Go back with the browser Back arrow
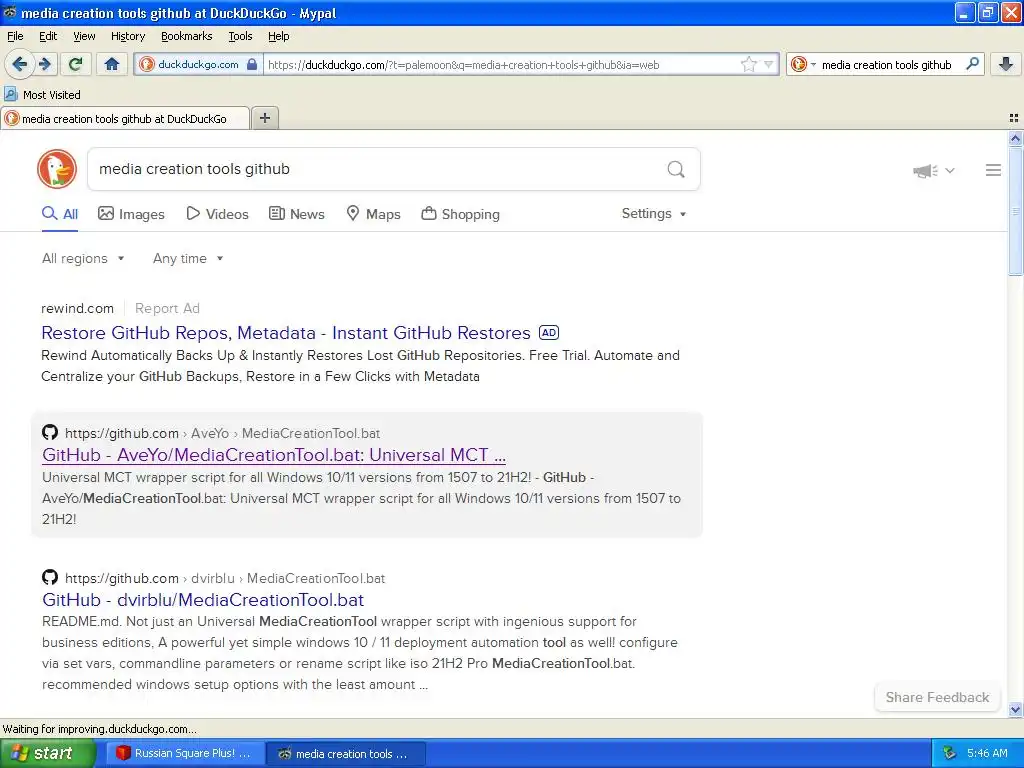Image resolution: width=1024 pixels, height=768 pixels. pyautogui.click(x=20, y=64)
